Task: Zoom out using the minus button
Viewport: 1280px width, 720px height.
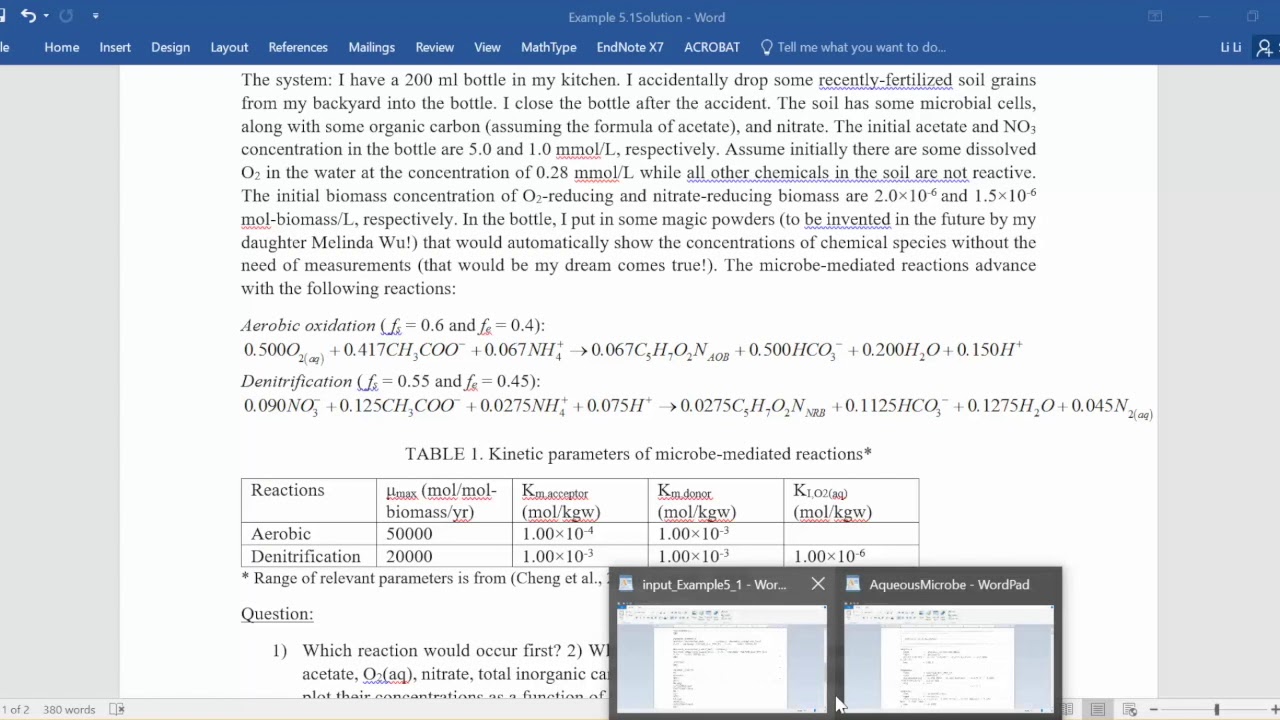Action: (1154, 709)
